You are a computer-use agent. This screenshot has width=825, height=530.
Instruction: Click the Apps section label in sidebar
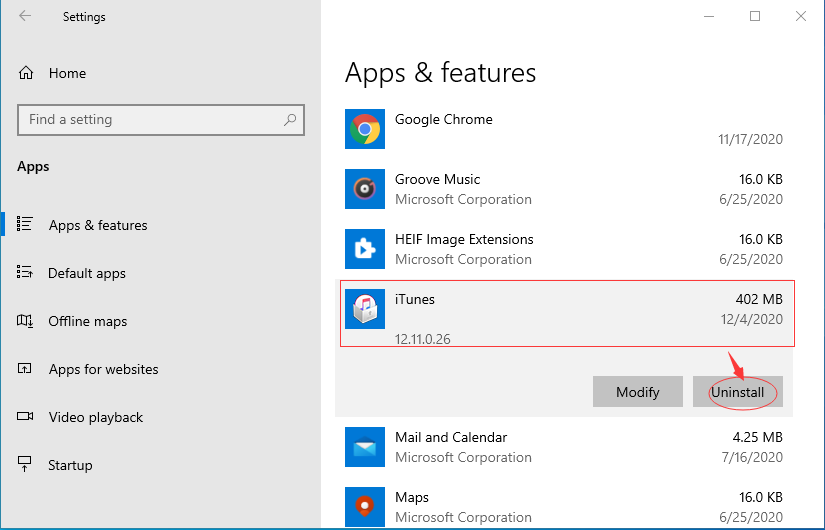click(x=33, y=166)
